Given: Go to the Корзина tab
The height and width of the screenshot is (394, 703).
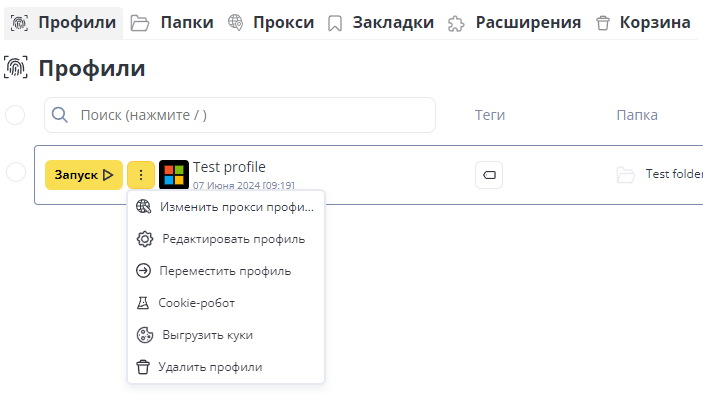Looking at the screenshot, I should click(643, 23).
